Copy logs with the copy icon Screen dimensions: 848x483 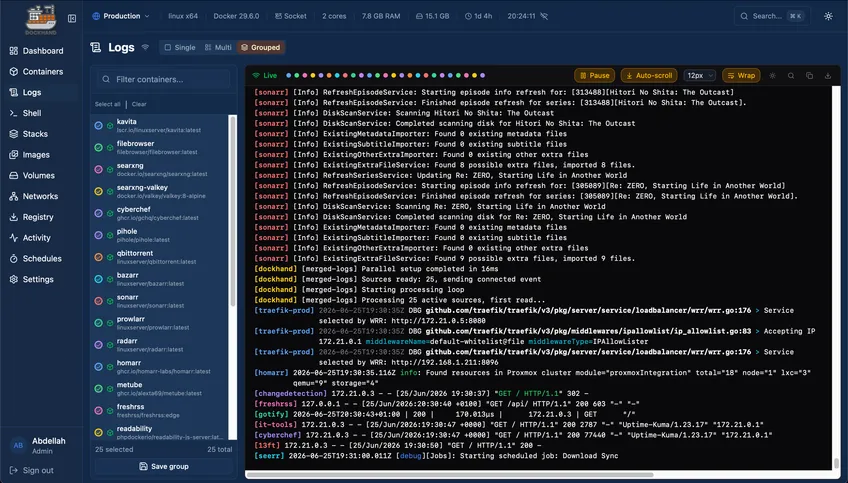pyautogui.click(x=809, y=76)
